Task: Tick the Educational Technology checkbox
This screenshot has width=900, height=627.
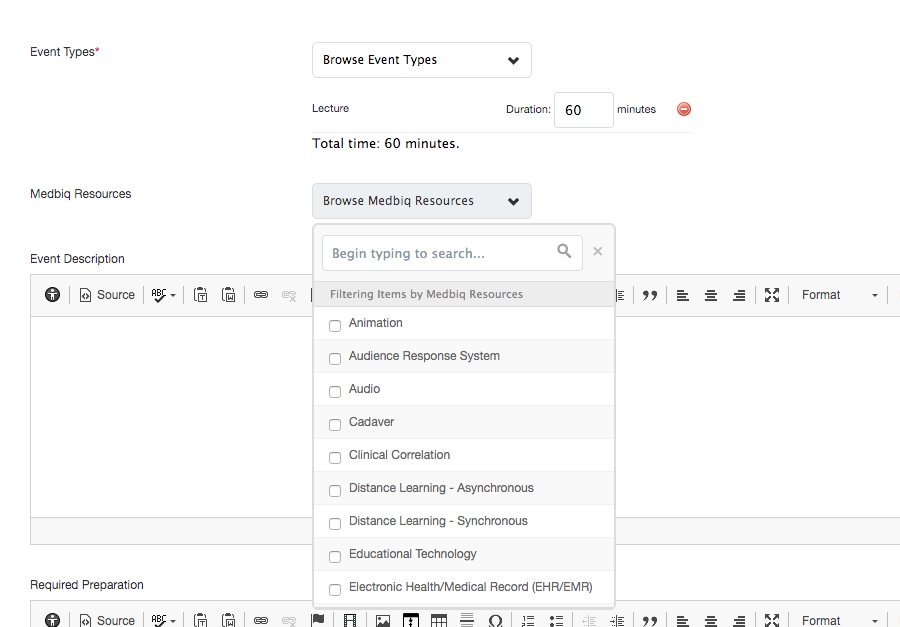Action: pyautogui.click(x=335, y=556)
